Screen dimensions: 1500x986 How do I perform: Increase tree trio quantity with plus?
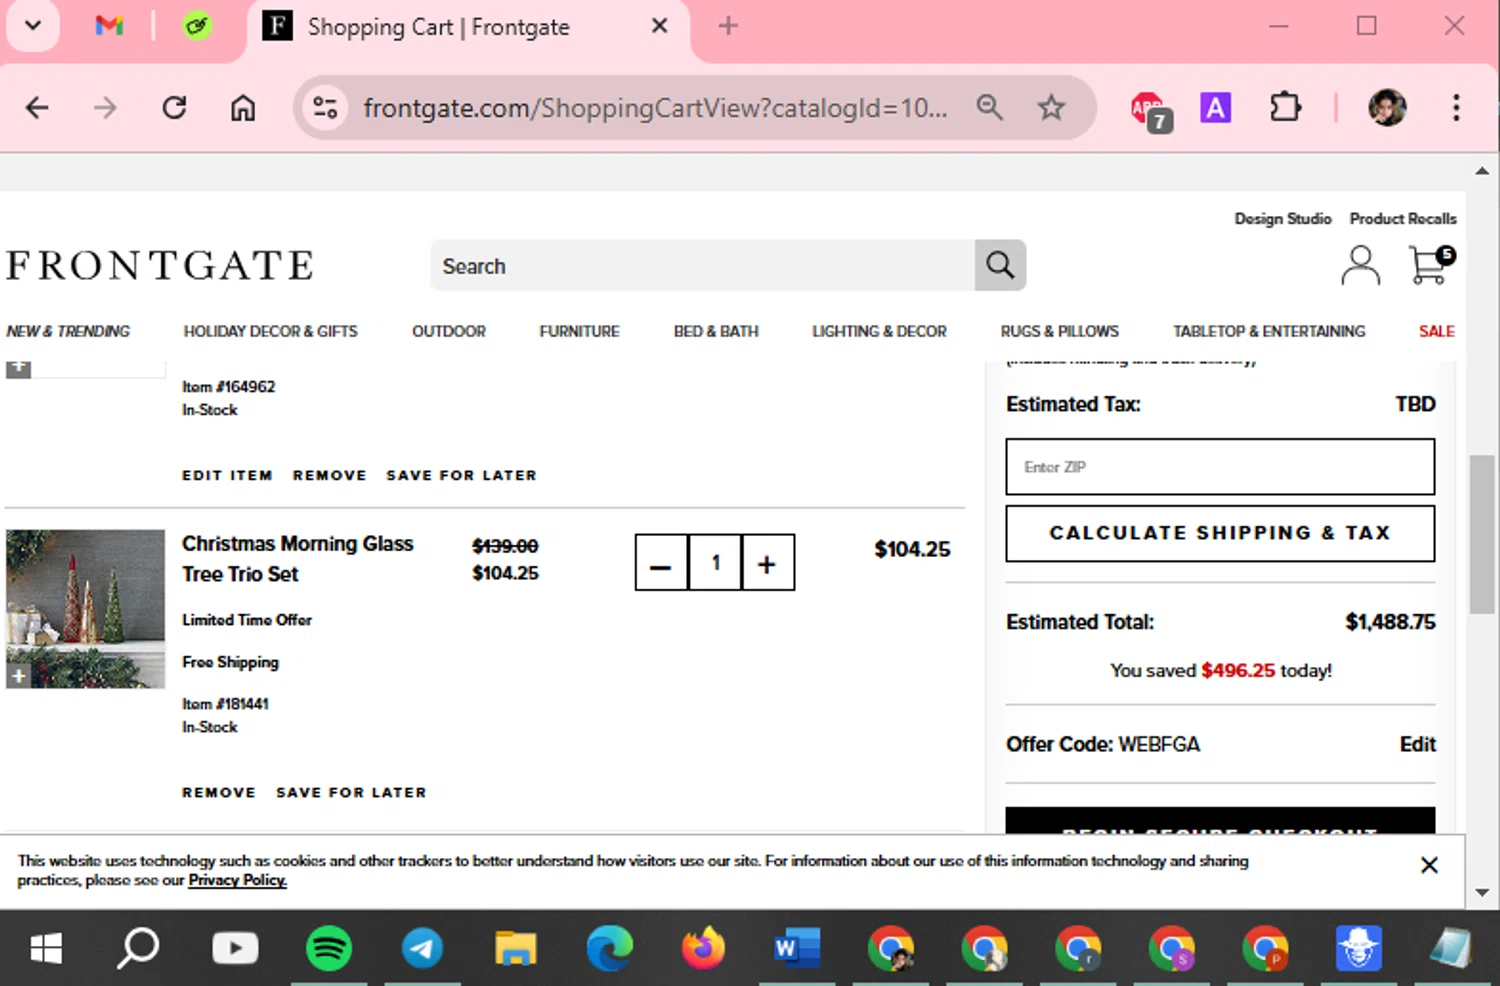point(767,562)
